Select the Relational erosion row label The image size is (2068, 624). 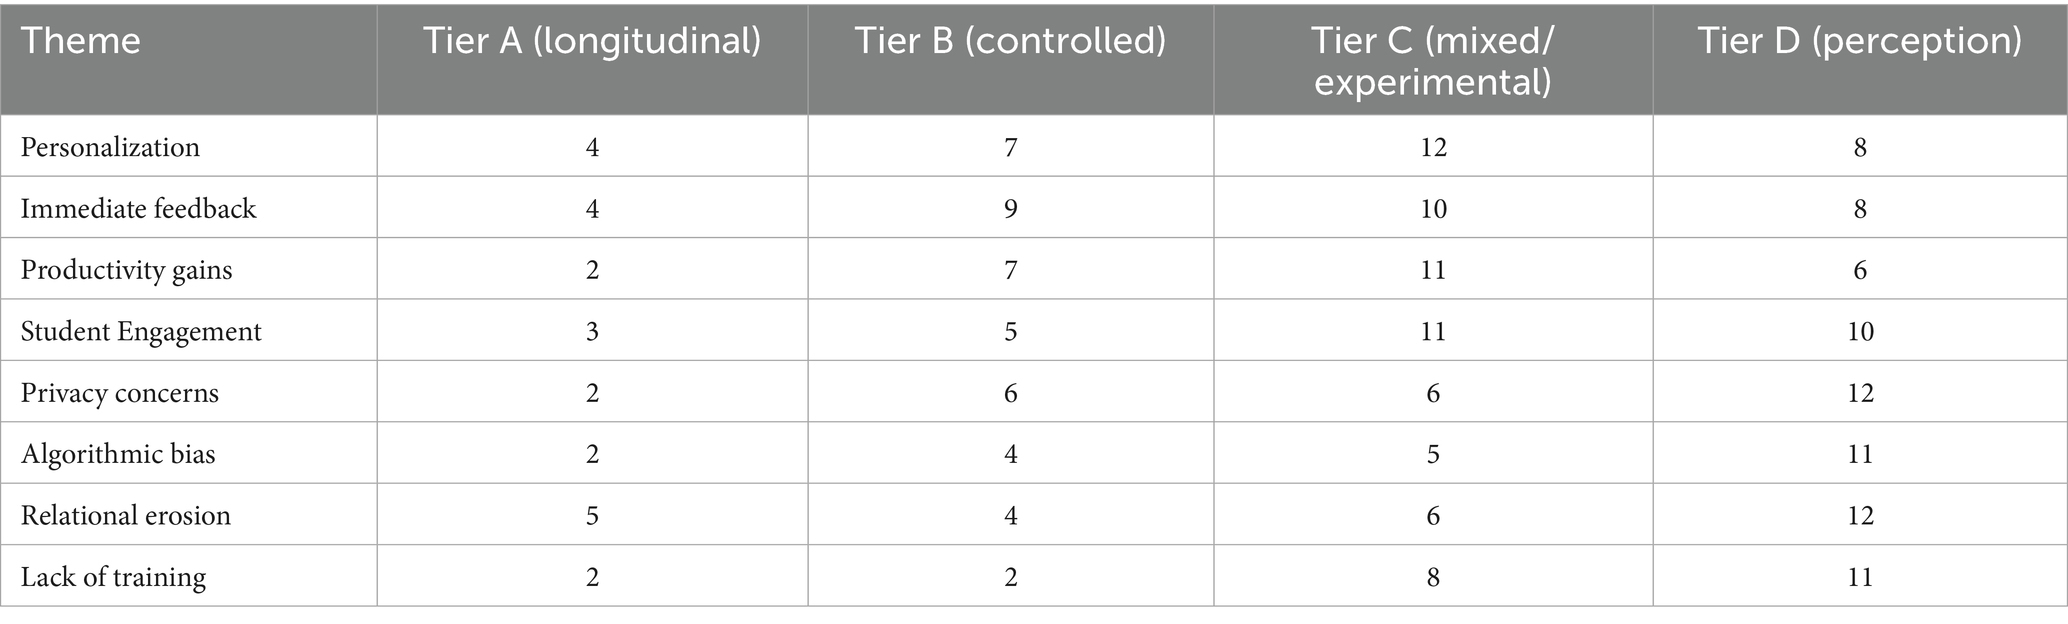[125, 515]
